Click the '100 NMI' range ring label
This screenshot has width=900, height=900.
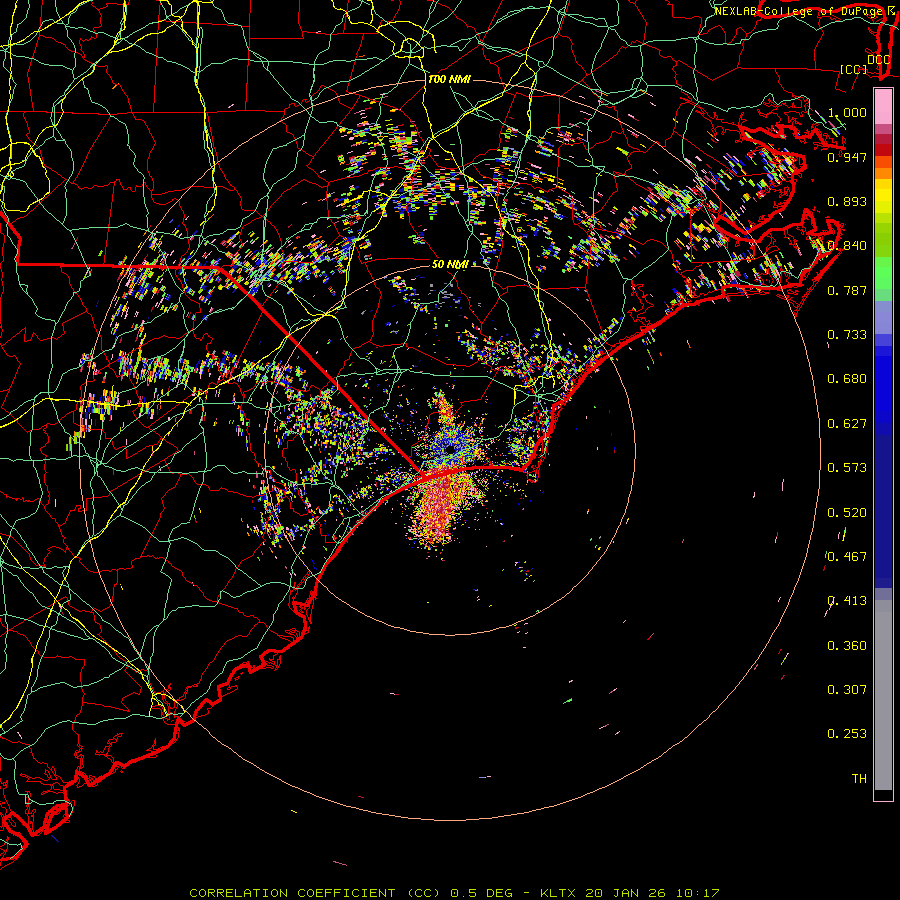(449, 79)
